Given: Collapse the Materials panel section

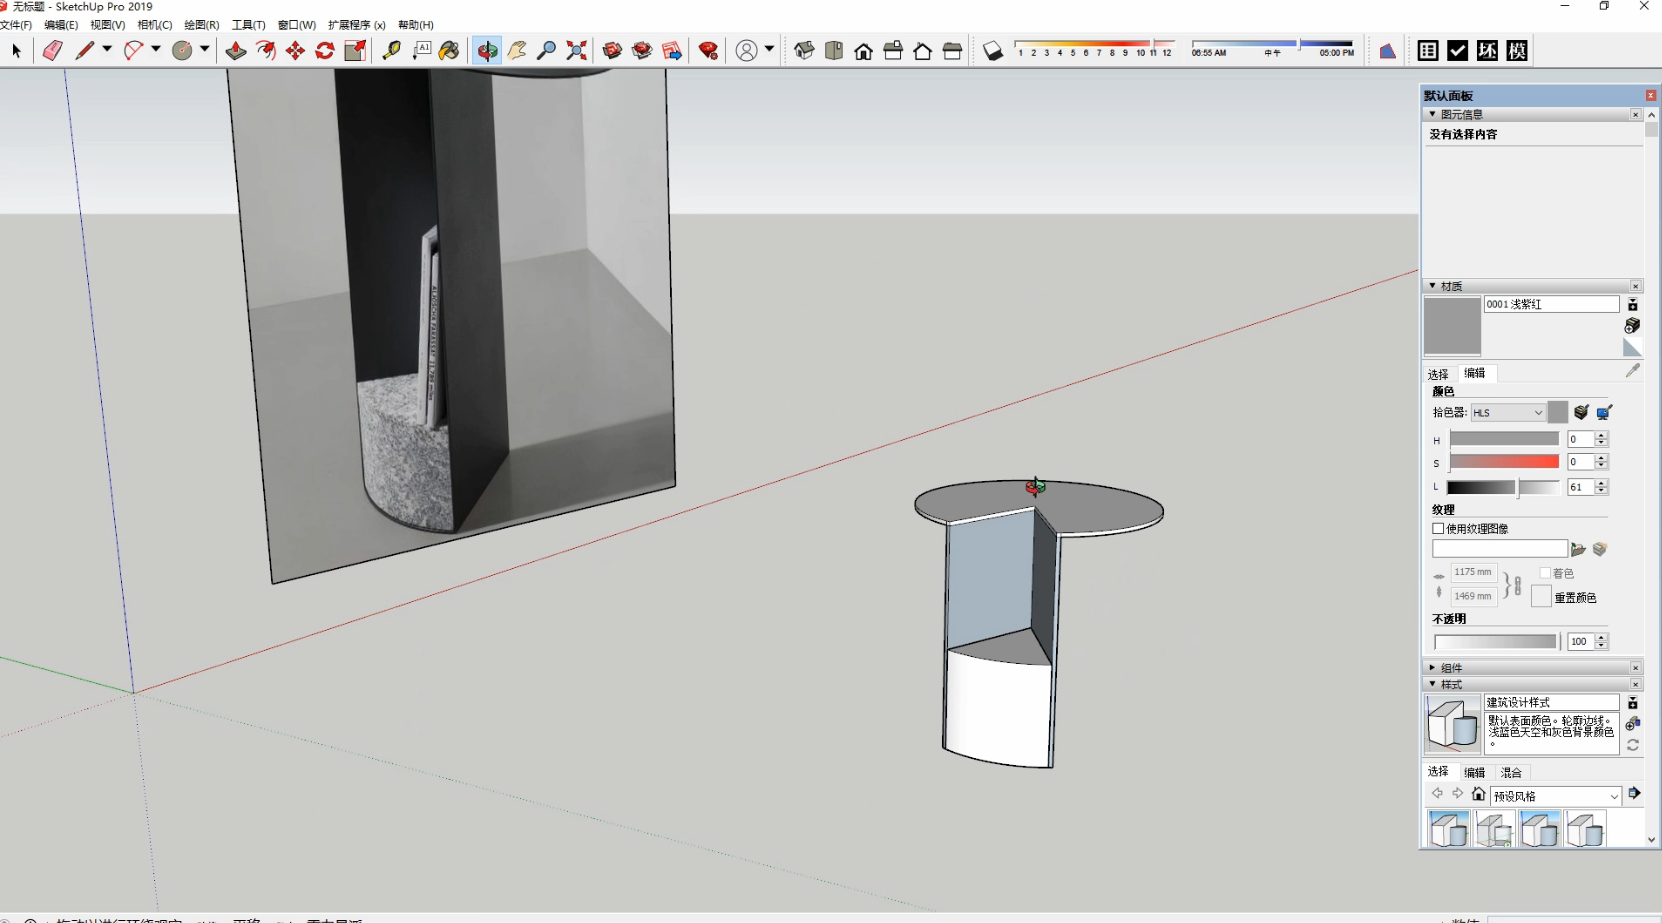Looking at the screenshot, I should pyautogui.click(x=1432, y=286).
